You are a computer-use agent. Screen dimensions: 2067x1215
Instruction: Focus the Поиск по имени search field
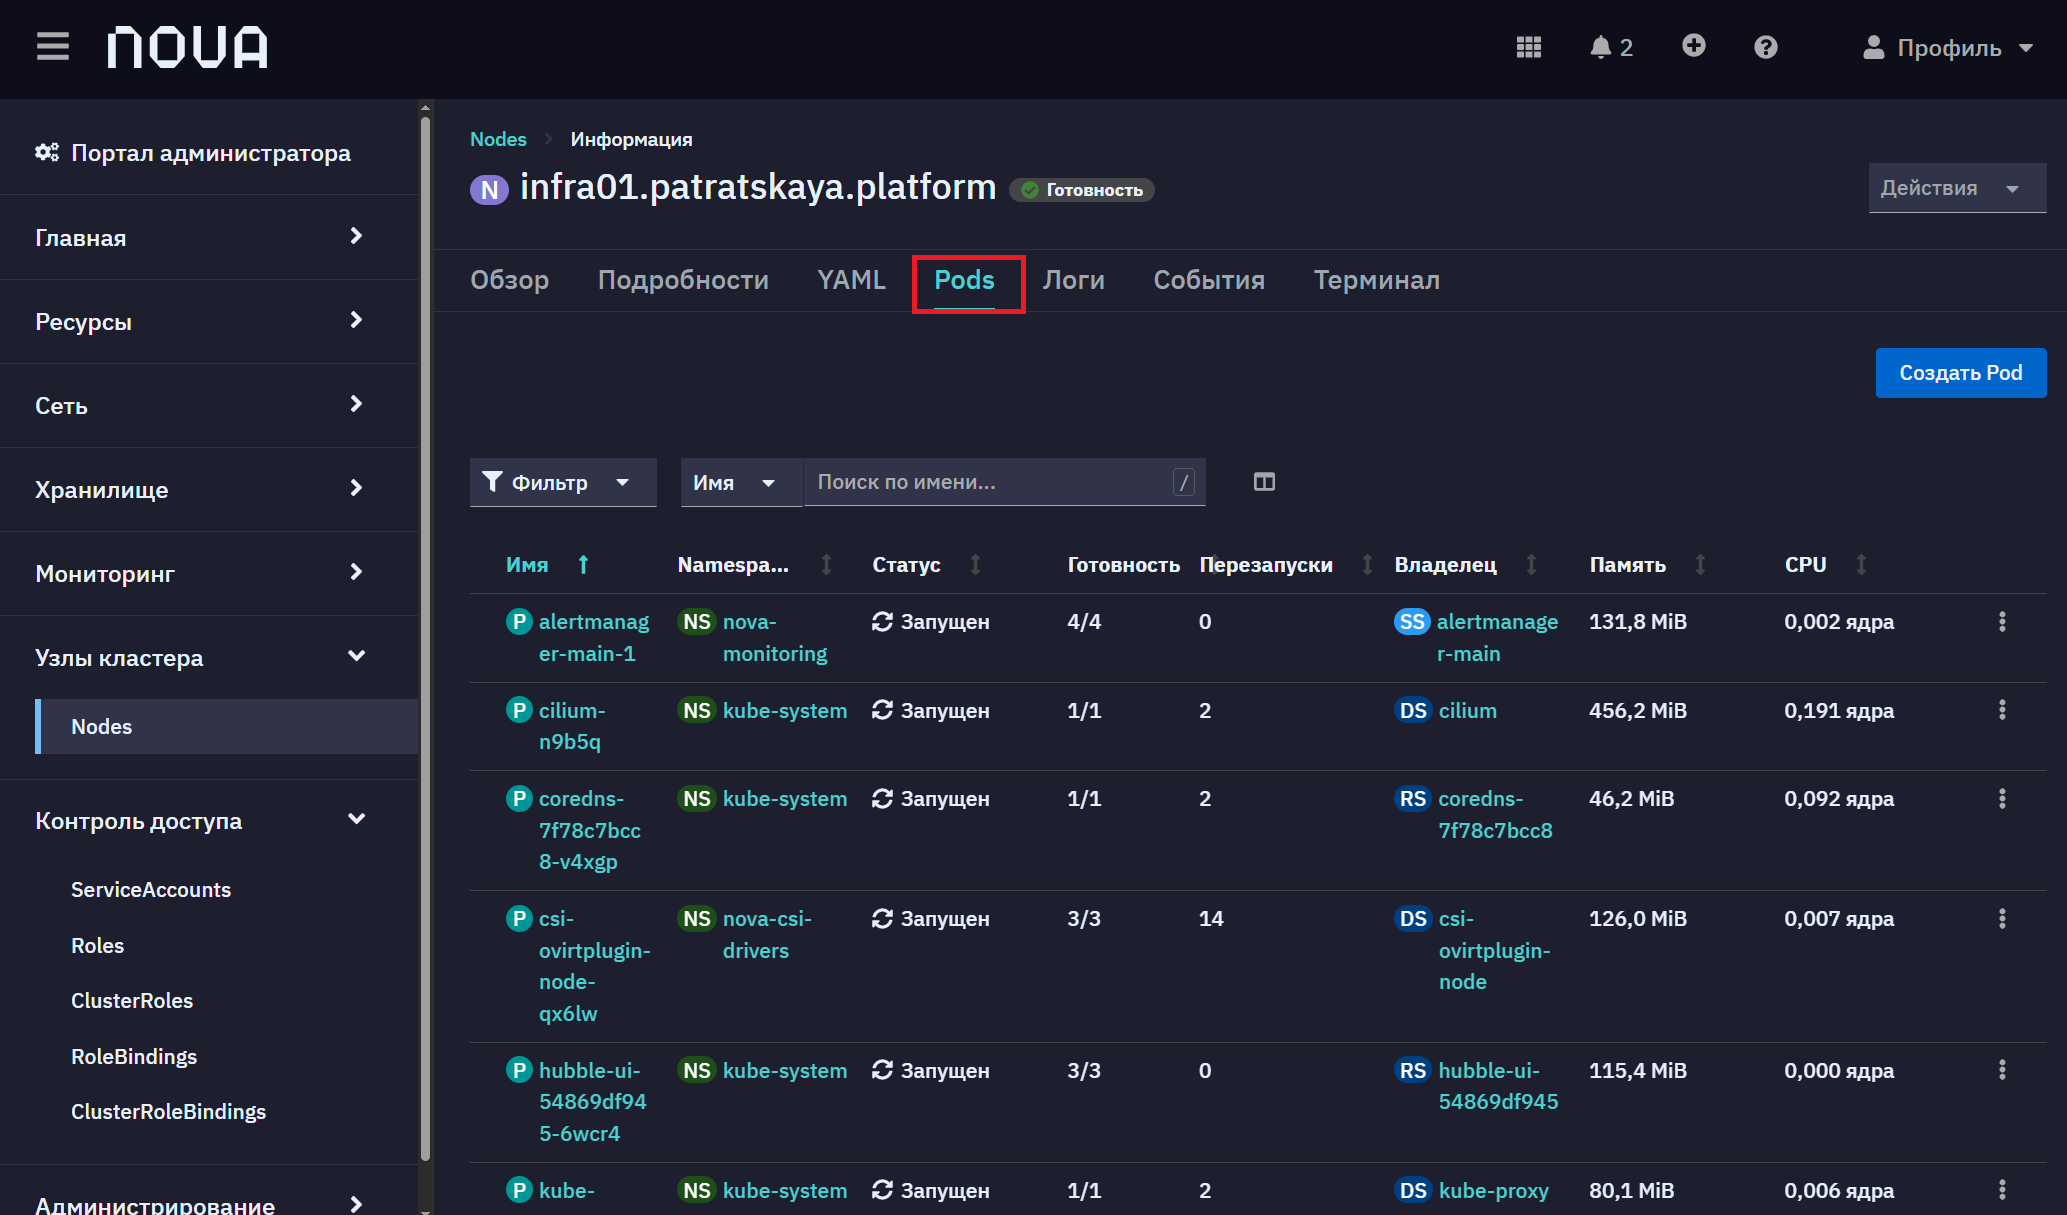1004,482
